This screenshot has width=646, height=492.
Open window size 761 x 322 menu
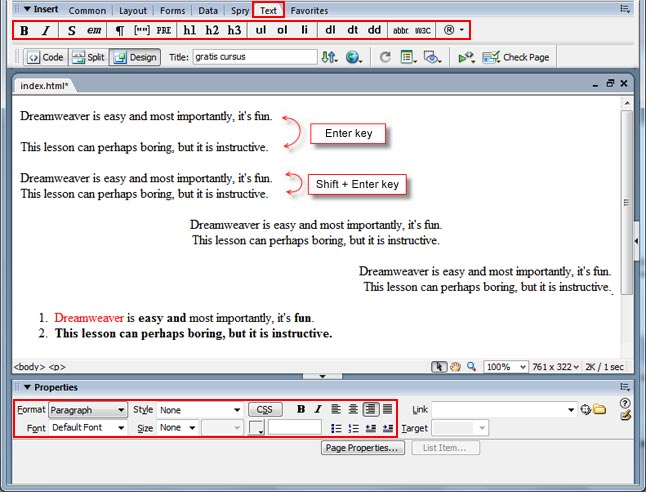(555, 367)
